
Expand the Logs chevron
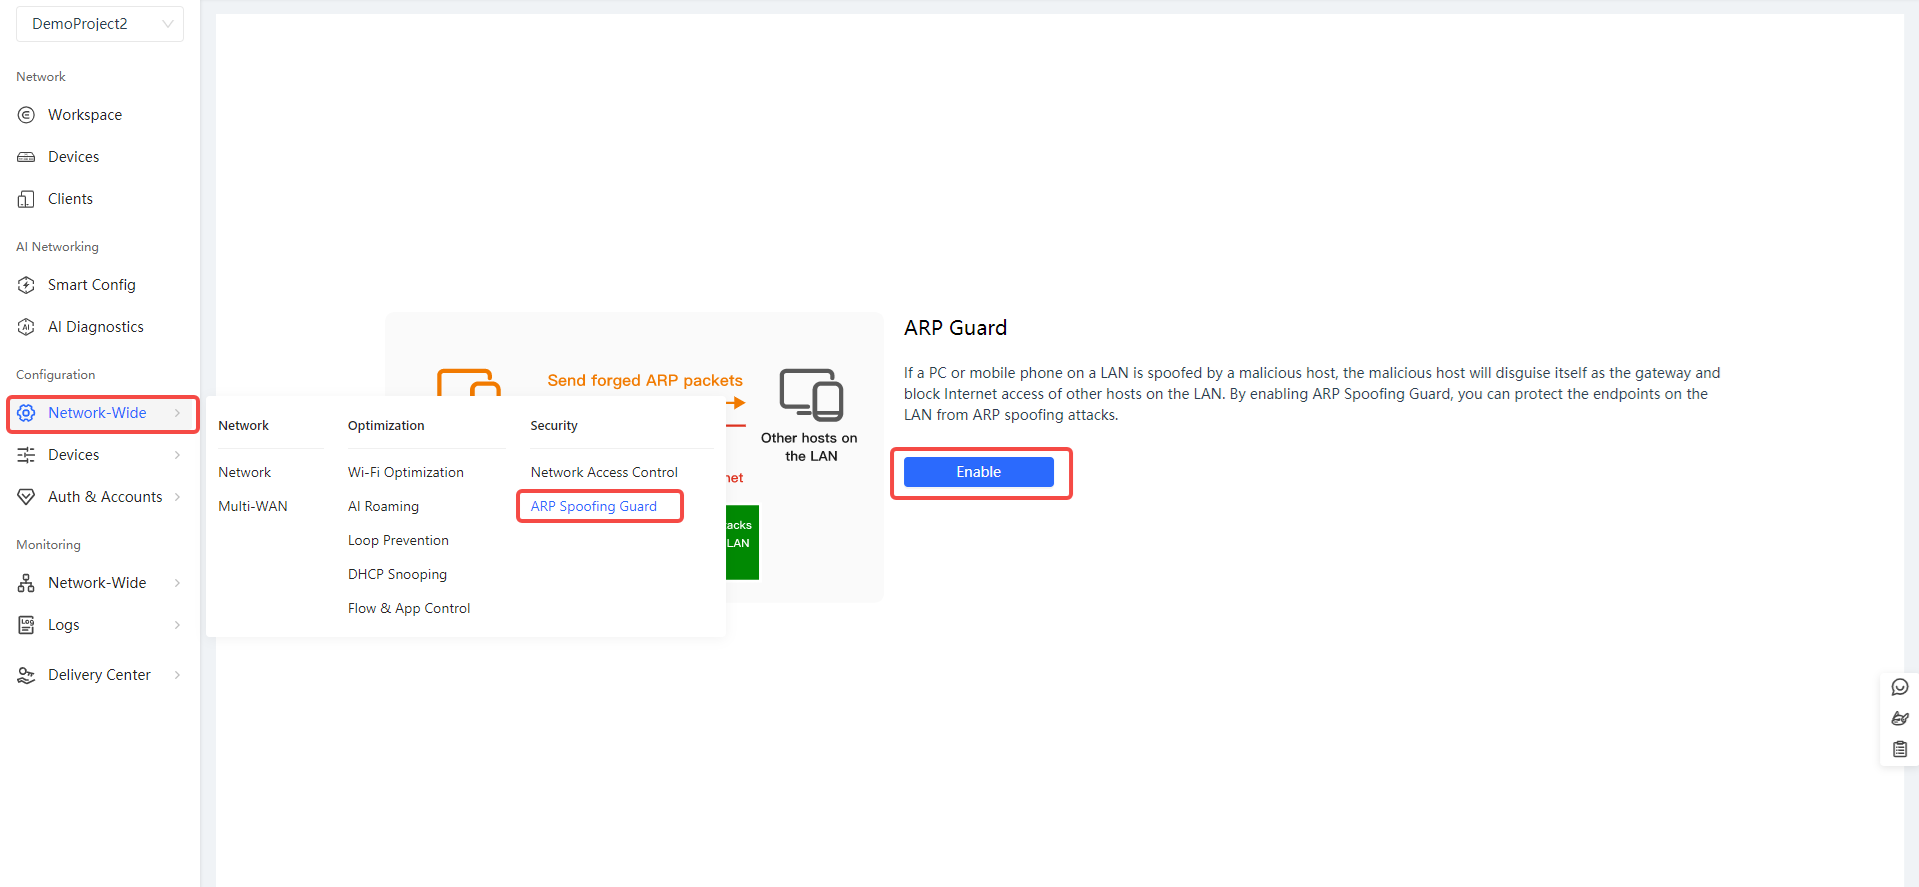coord(177,625)
